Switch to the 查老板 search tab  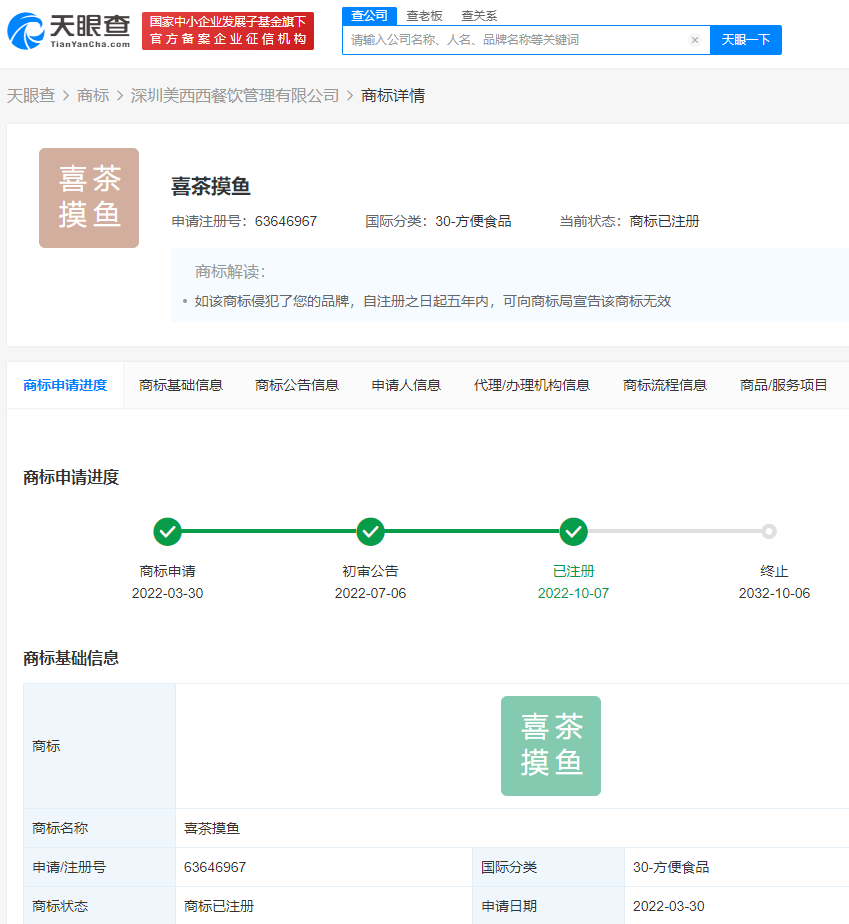click(x=426, y=16)
